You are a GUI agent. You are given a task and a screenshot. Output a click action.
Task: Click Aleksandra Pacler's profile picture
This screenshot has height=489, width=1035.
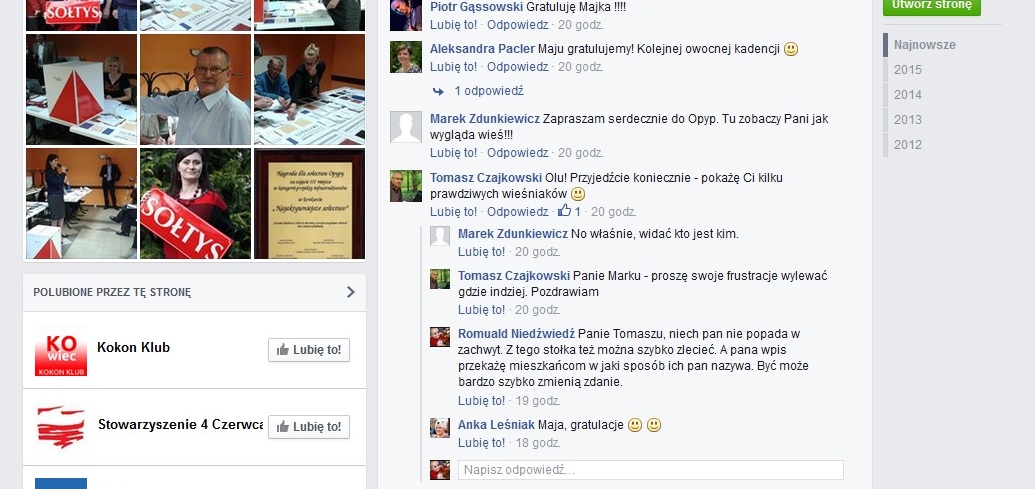coord(405,57)
